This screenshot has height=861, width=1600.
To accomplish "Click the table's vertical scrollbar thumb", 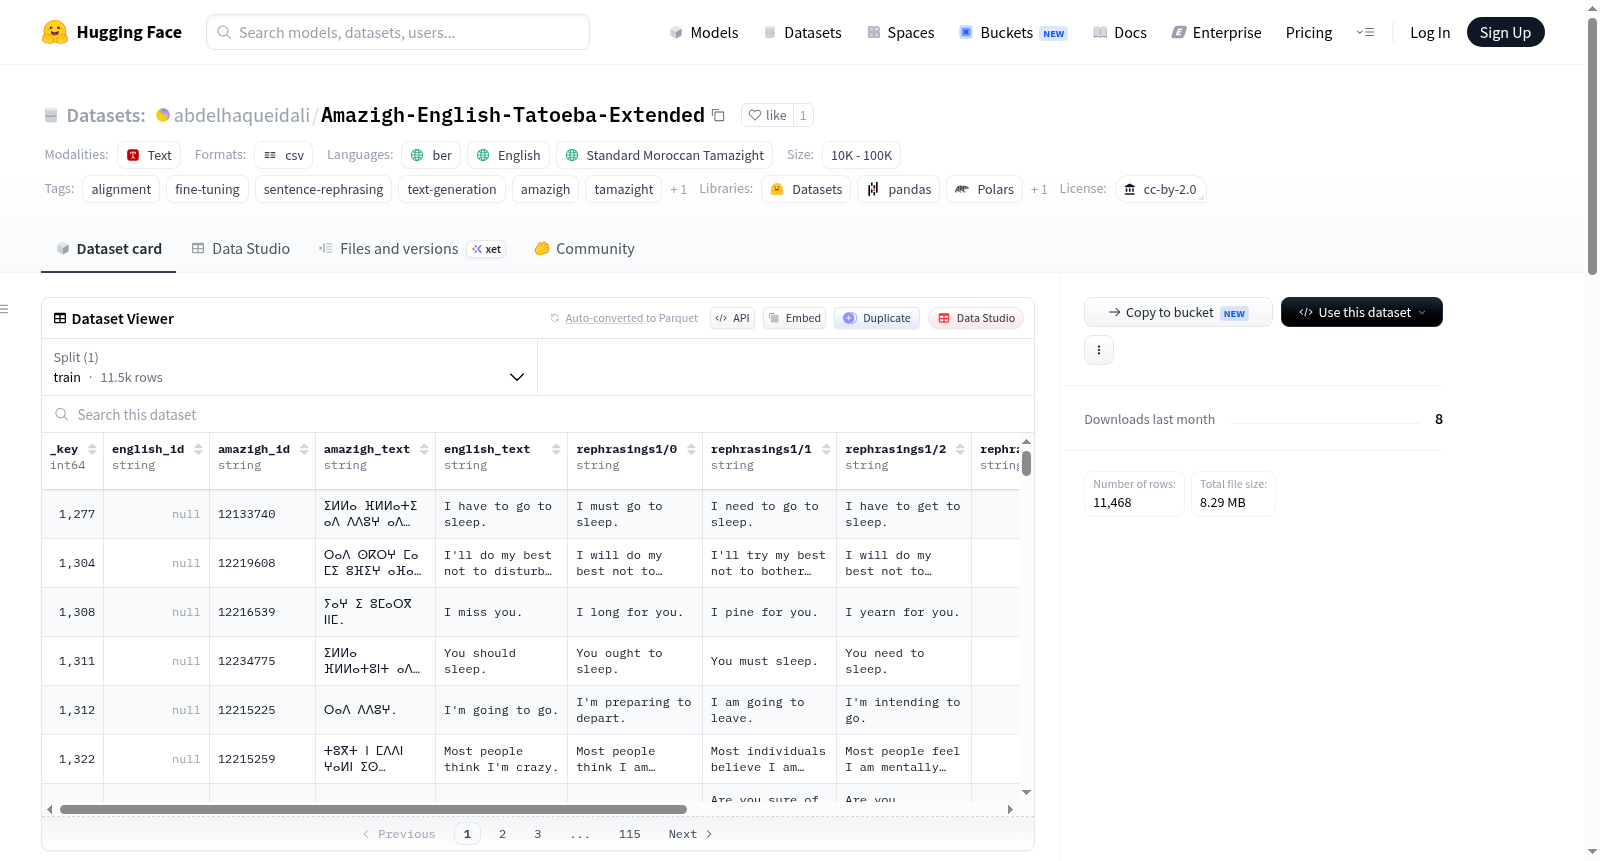I will pyautogui.click(x=1026, y=463).
